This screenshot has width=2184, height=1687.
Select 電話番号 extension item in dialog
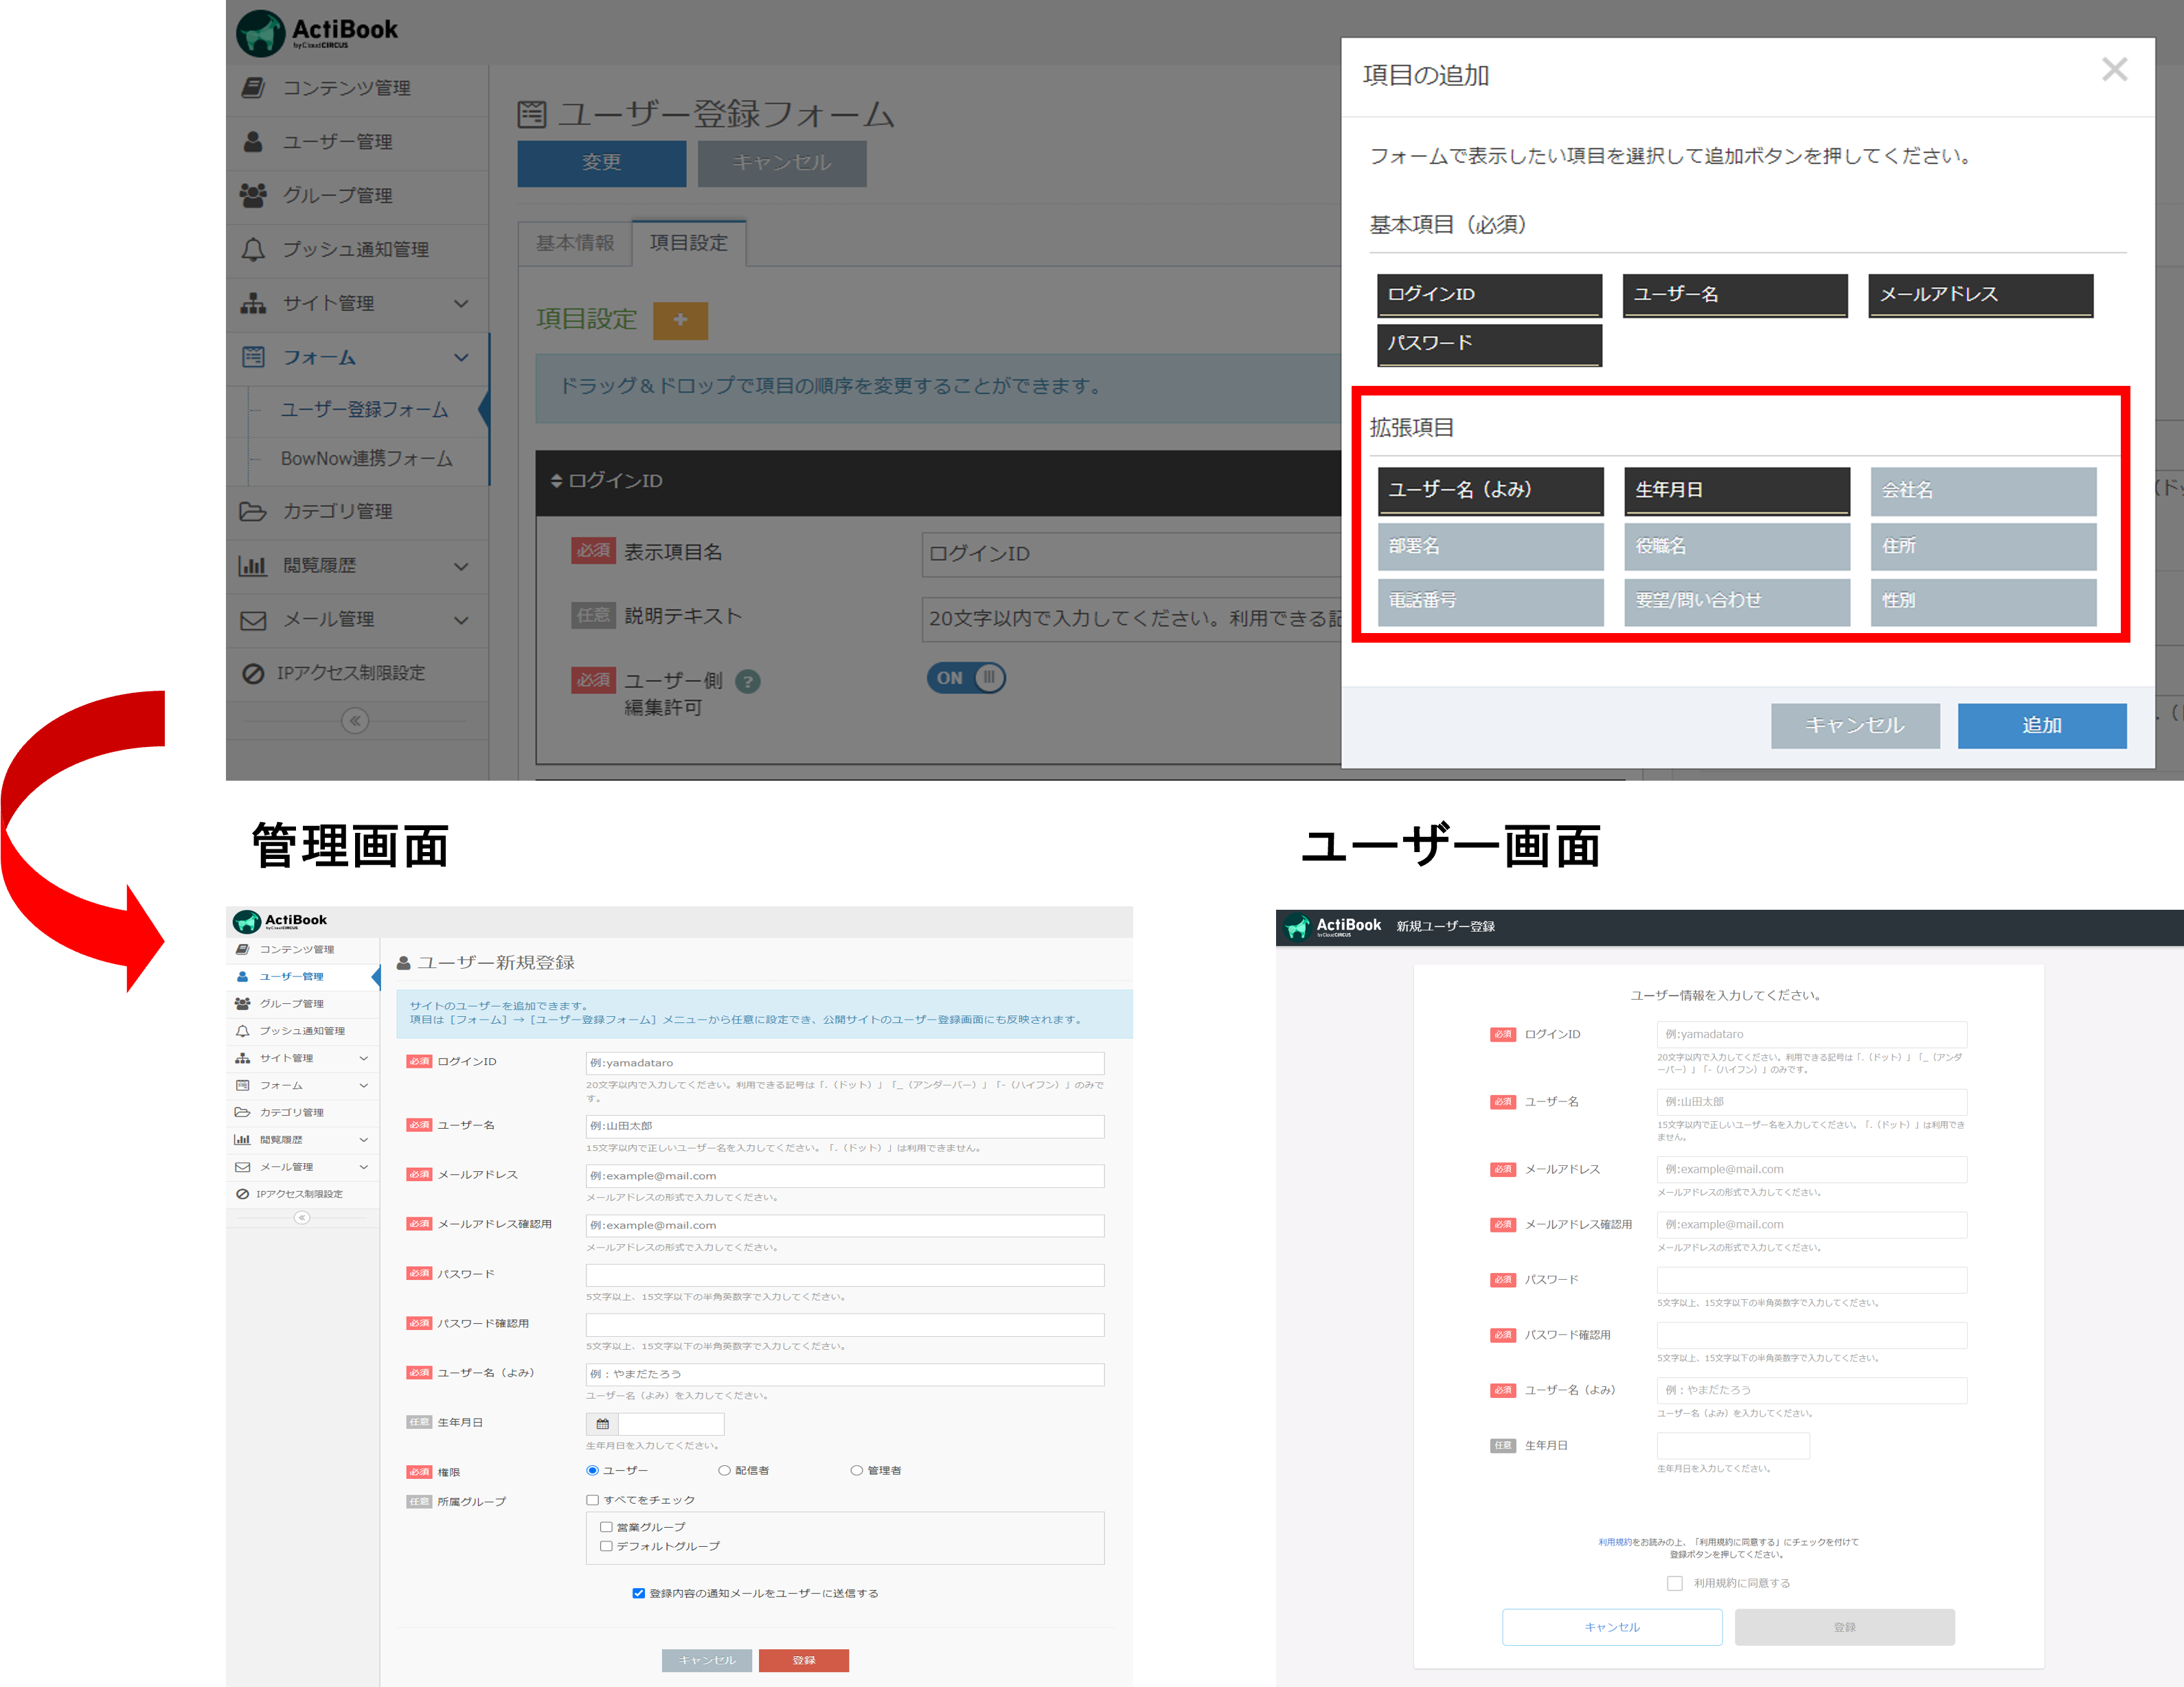tap(1490, 602)
